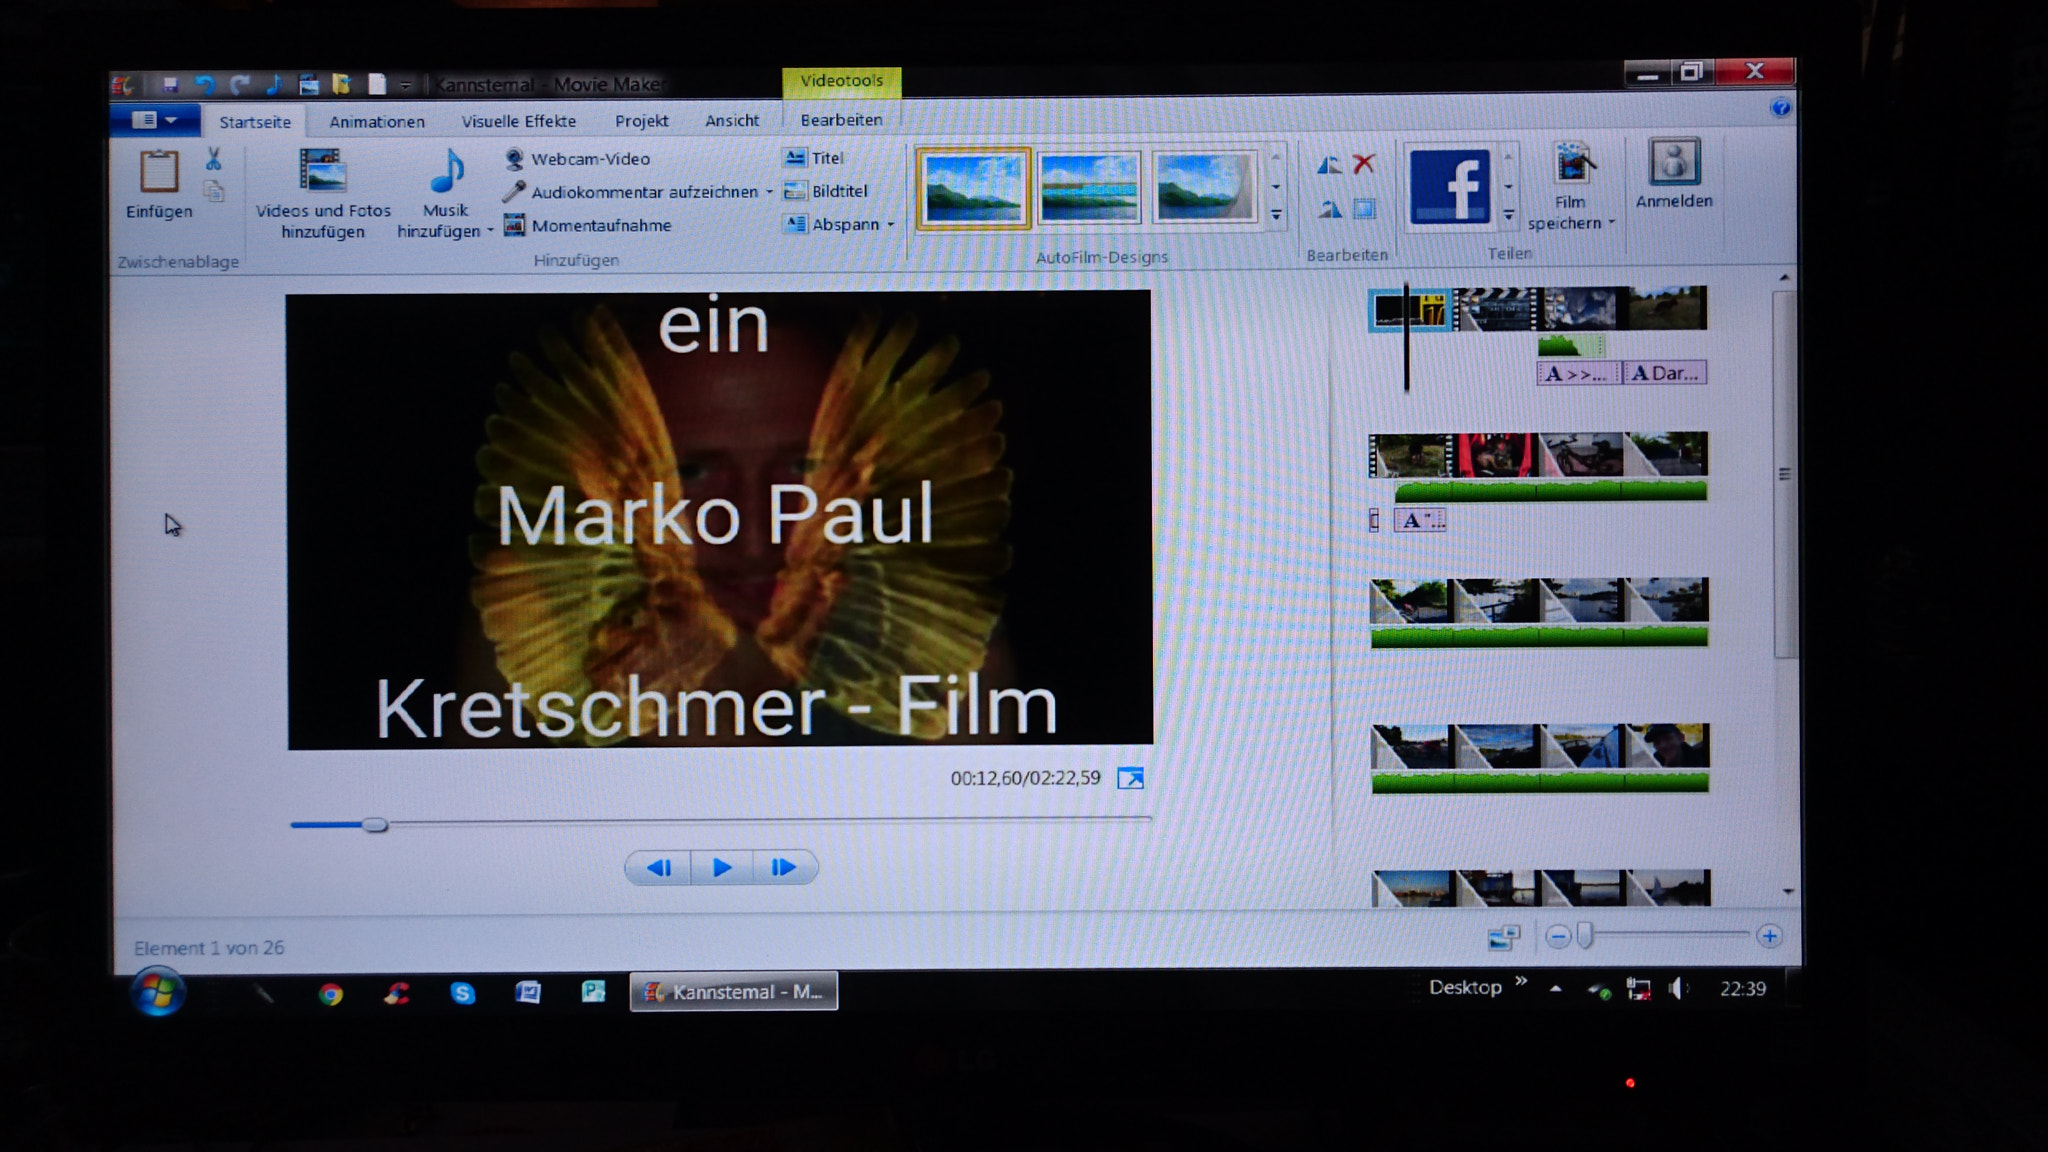Sign in with the Anmelden button

point(1674,174)
